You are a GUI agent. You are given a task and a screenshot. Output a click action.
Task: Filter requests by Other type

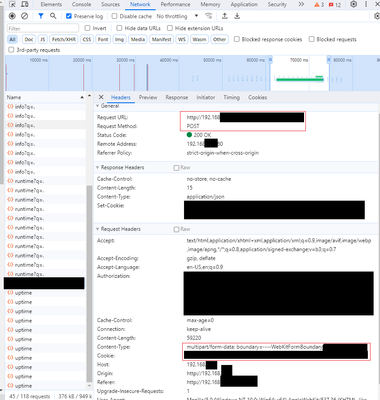click(x=219, y=39)
